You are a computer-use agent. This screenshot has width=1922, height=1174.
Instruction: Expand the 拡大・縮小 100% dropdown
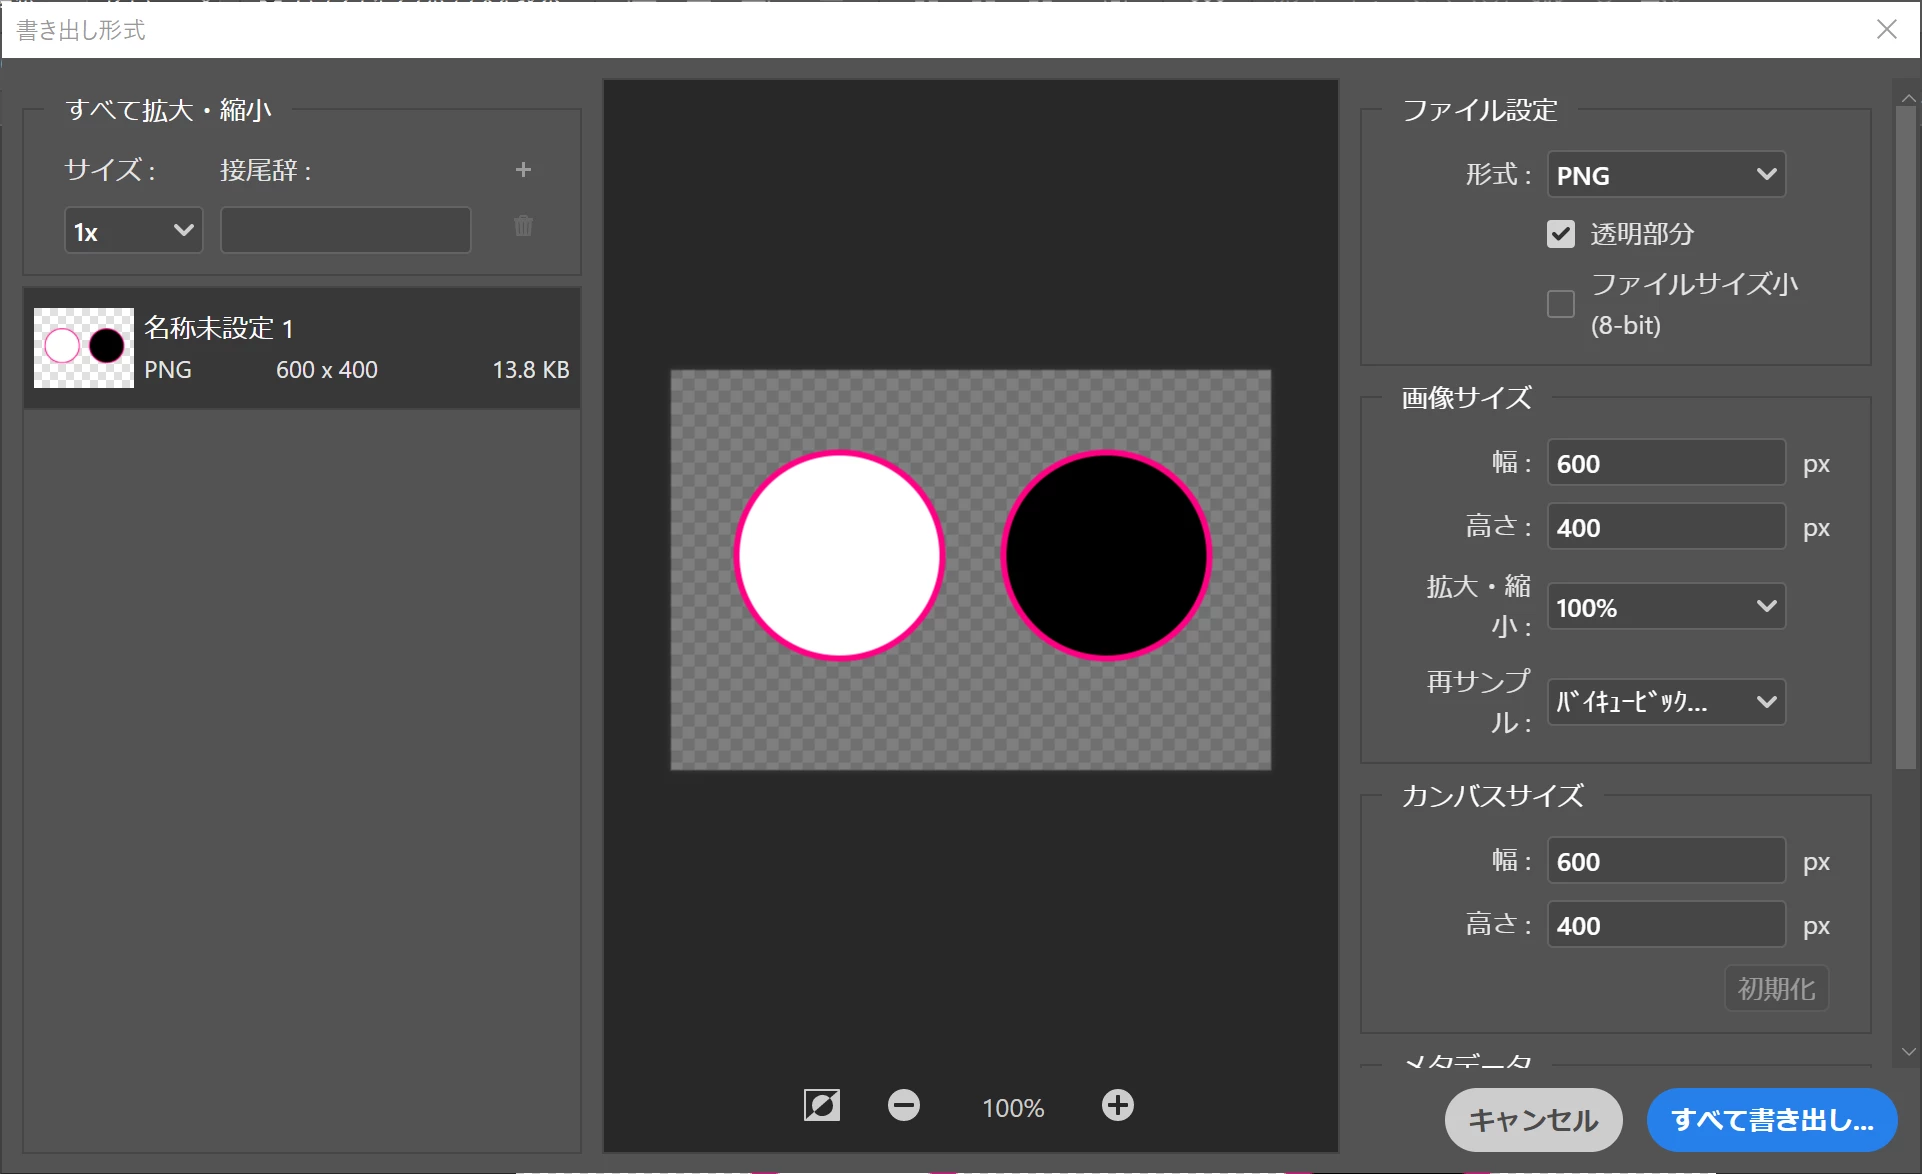point(1665,607)
